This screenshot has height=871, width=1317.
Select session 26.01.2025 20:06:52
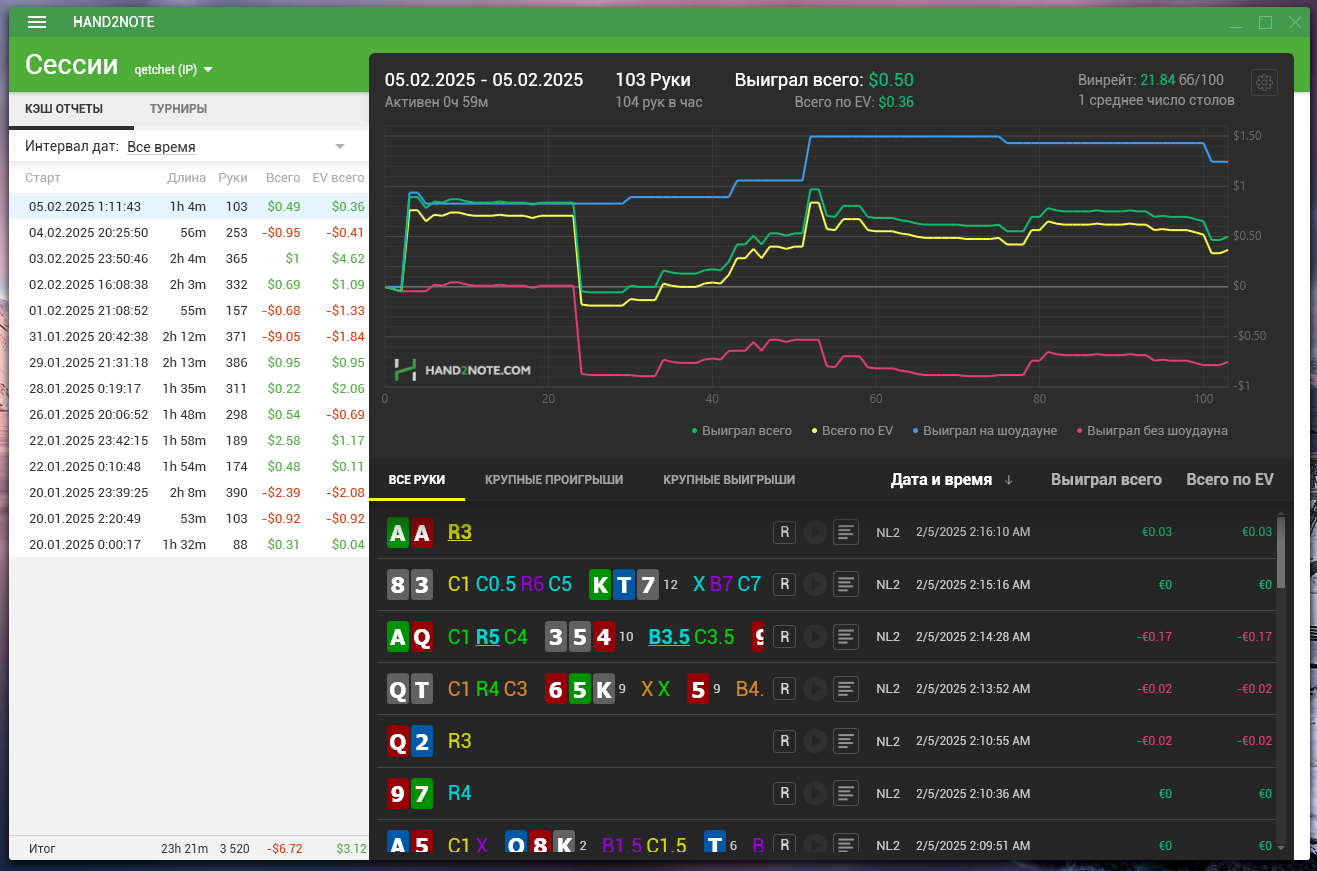click(x=189, y=415)
